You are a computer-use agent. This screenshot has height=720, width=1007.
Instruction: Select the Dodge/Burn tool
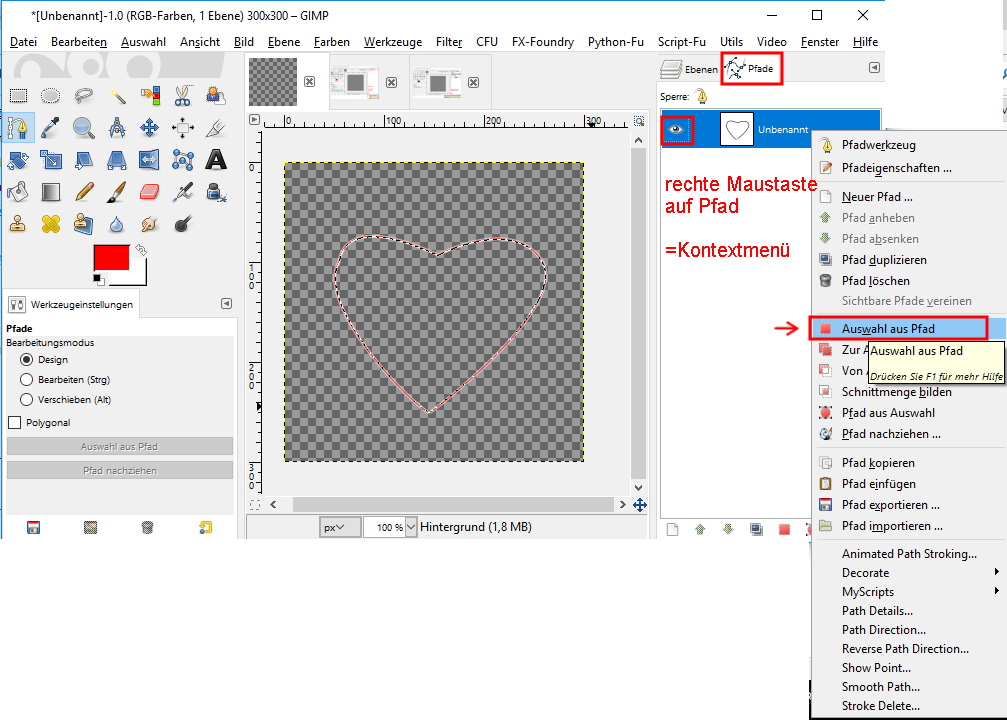tap(183, 224)
